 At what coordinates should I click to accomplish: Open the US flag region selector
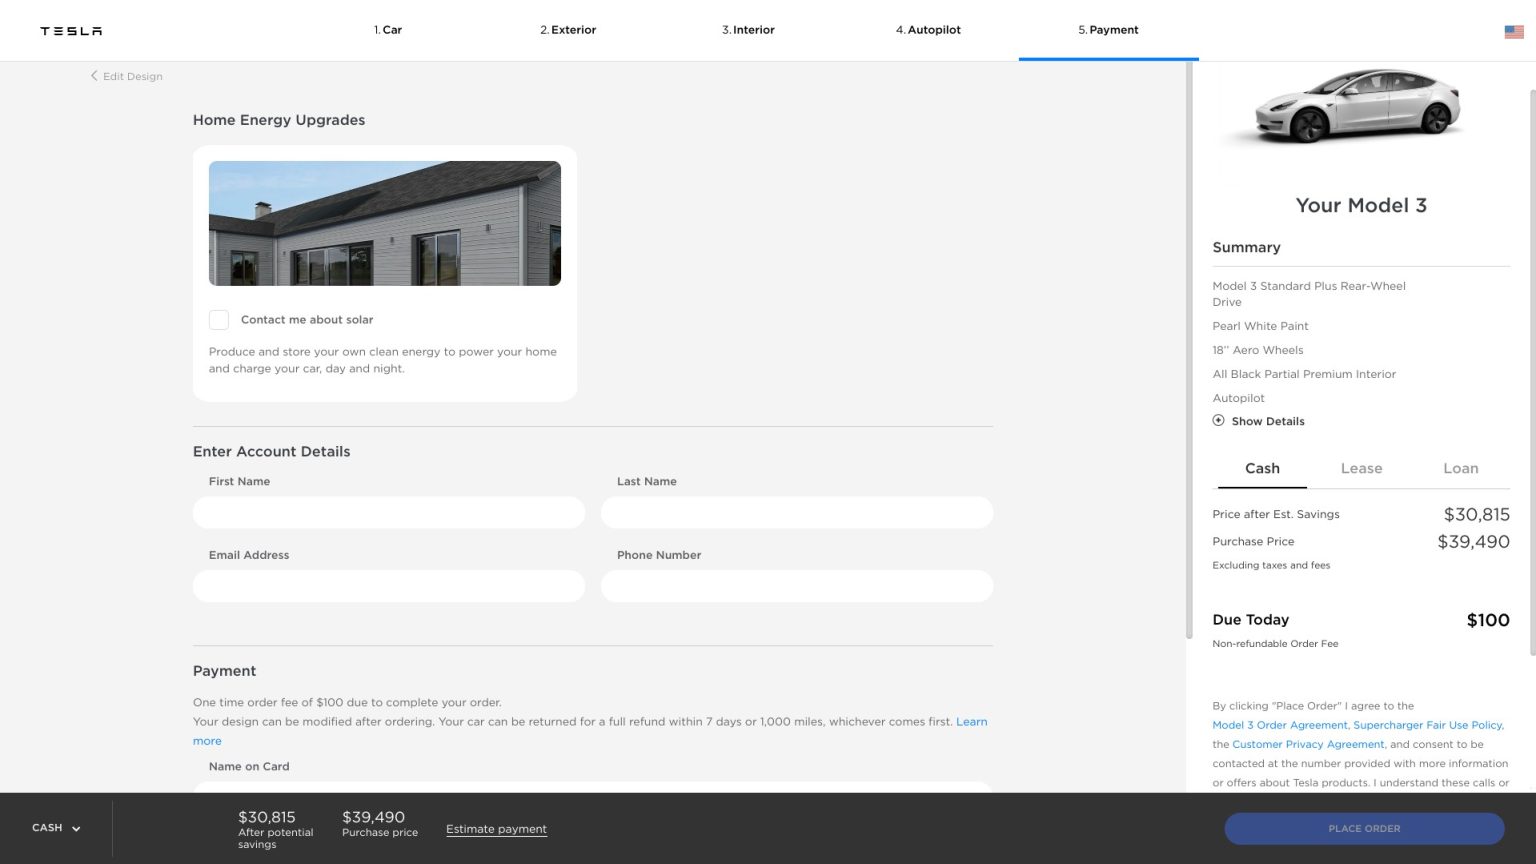pos(1513,32)
